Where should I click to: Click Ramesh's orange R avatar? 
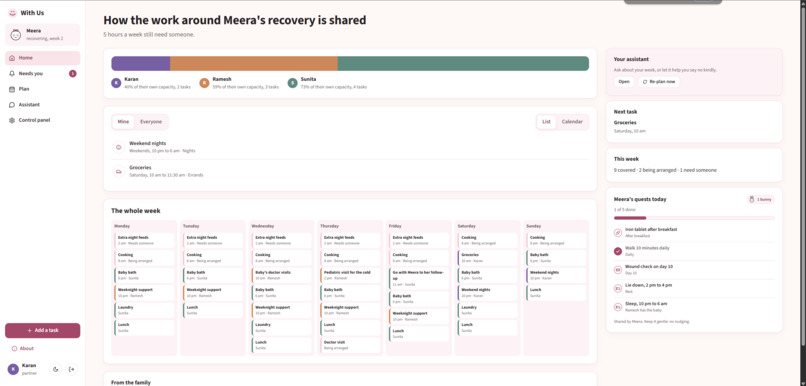point(204,83)
